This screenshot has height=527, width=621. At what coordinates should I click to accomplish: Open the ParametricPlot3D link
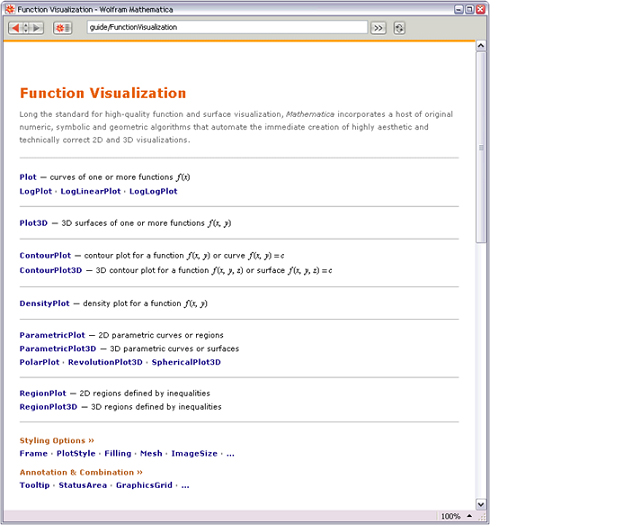[x=58, y=348]
